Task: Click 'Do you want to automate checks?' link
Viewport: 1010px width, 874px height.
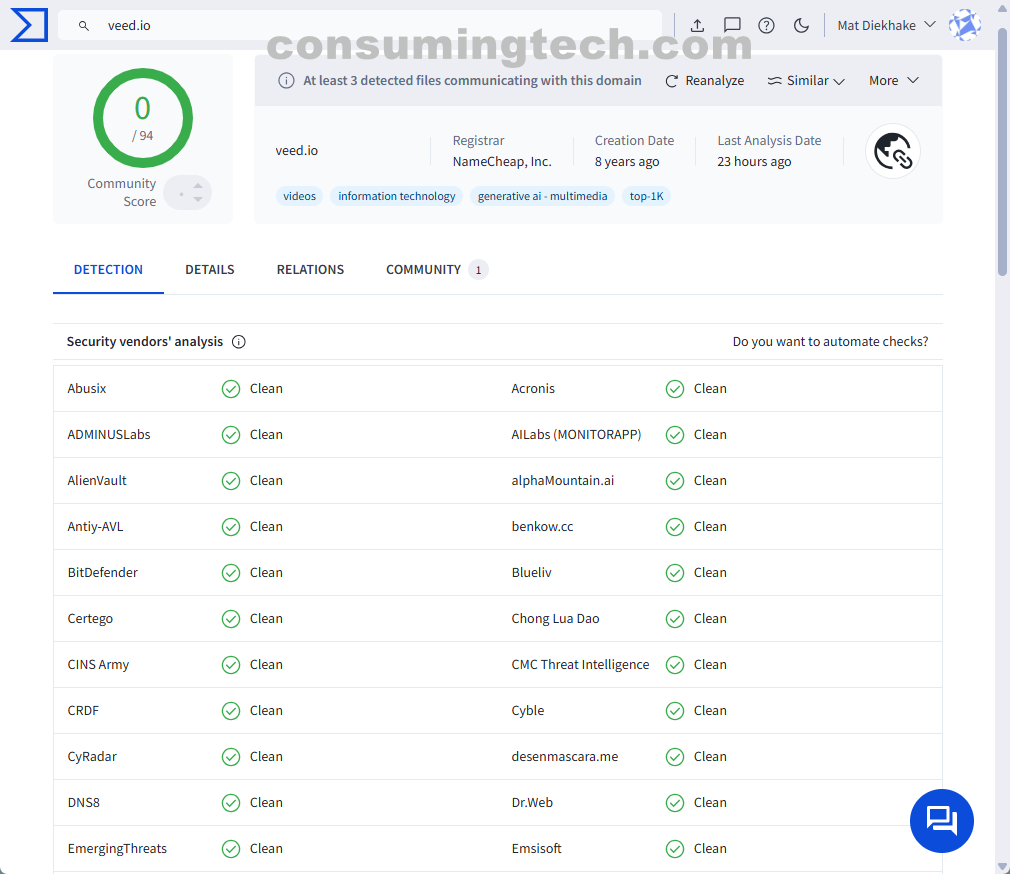Action: click(830, 342)
